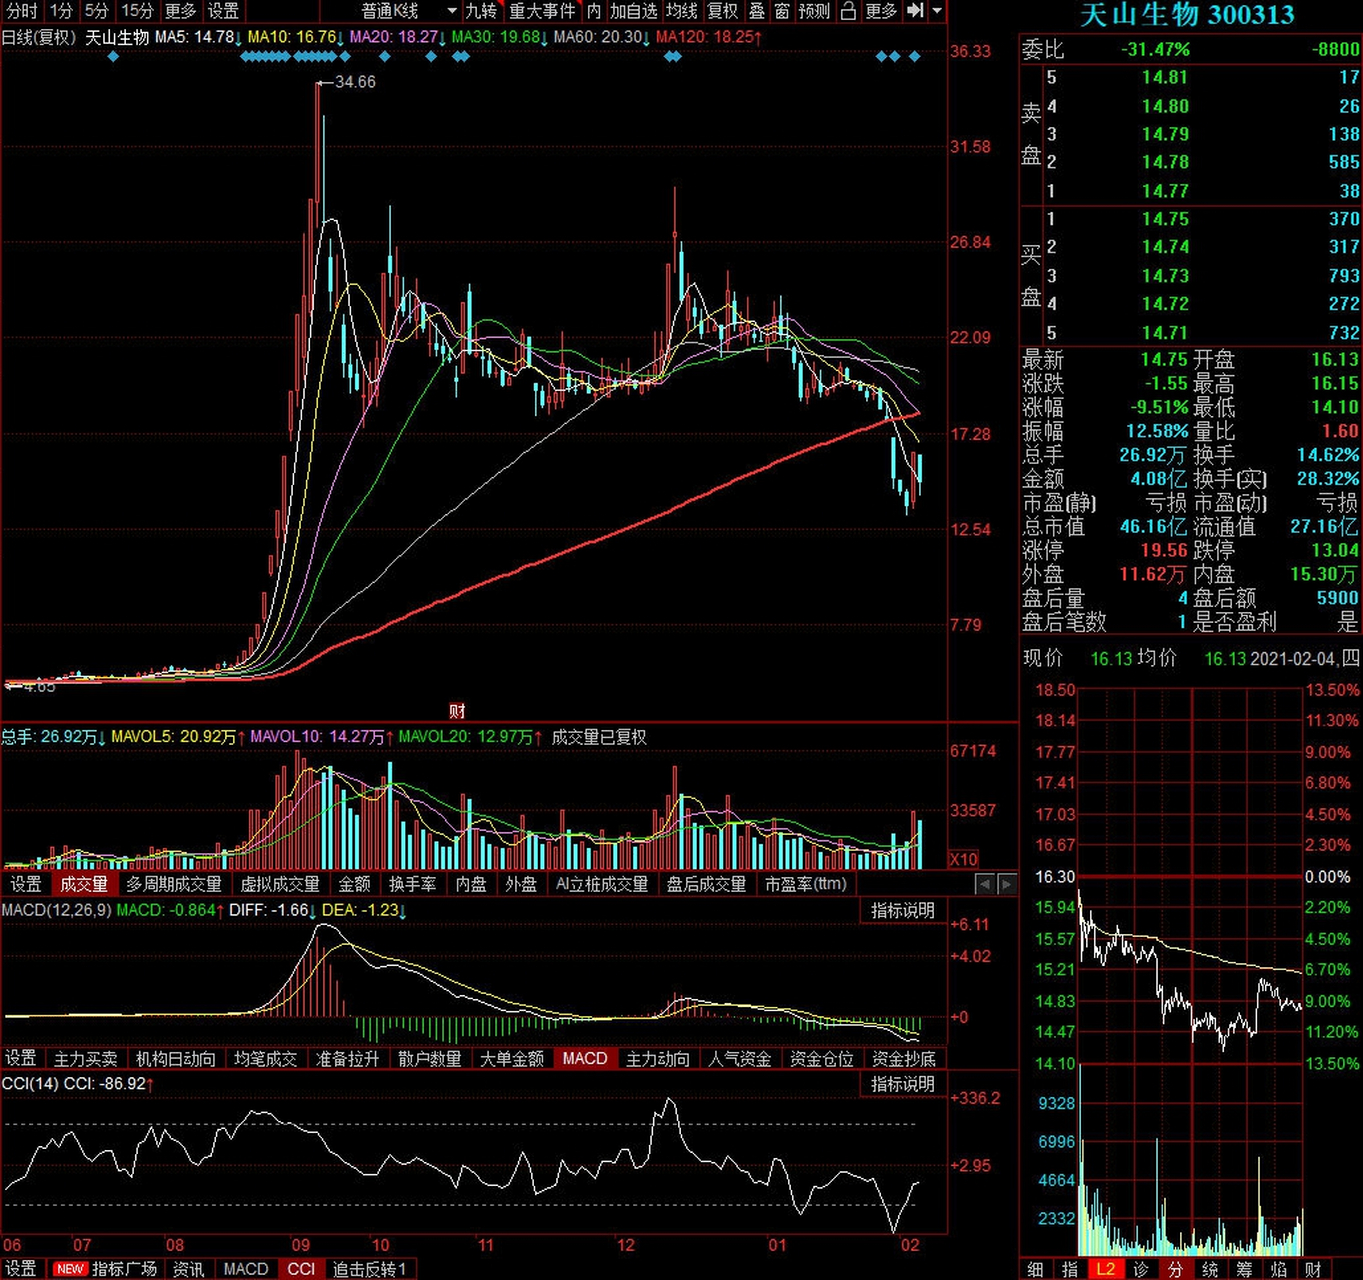Screen dimensions: 1363x1280
Task: Select 成交量 volume tab
Action: pos(84,884)
